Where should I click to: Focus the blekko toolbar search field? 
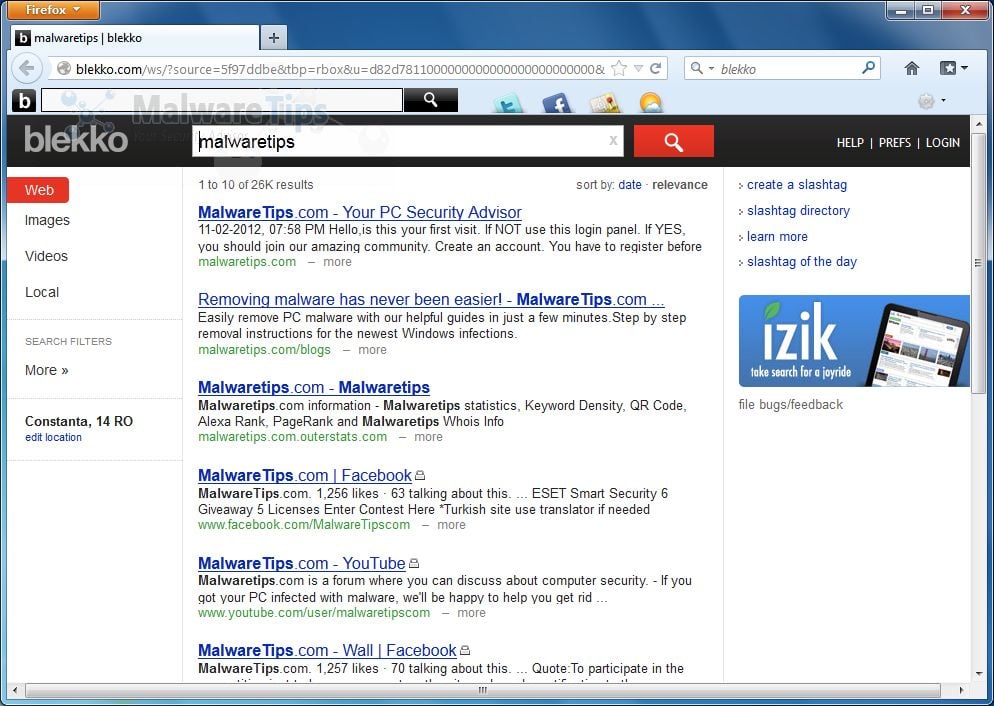point(222,100)
